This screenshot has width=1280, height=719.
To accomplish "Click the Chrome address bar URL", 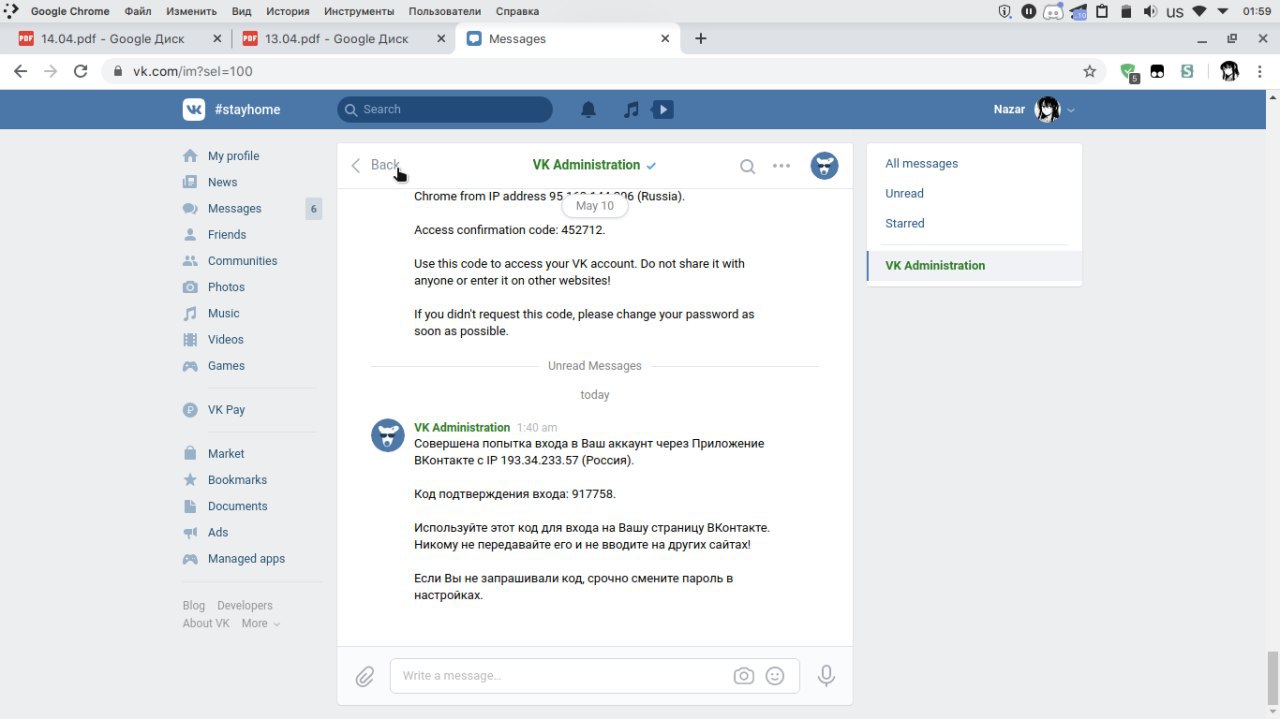I will 193,71.
